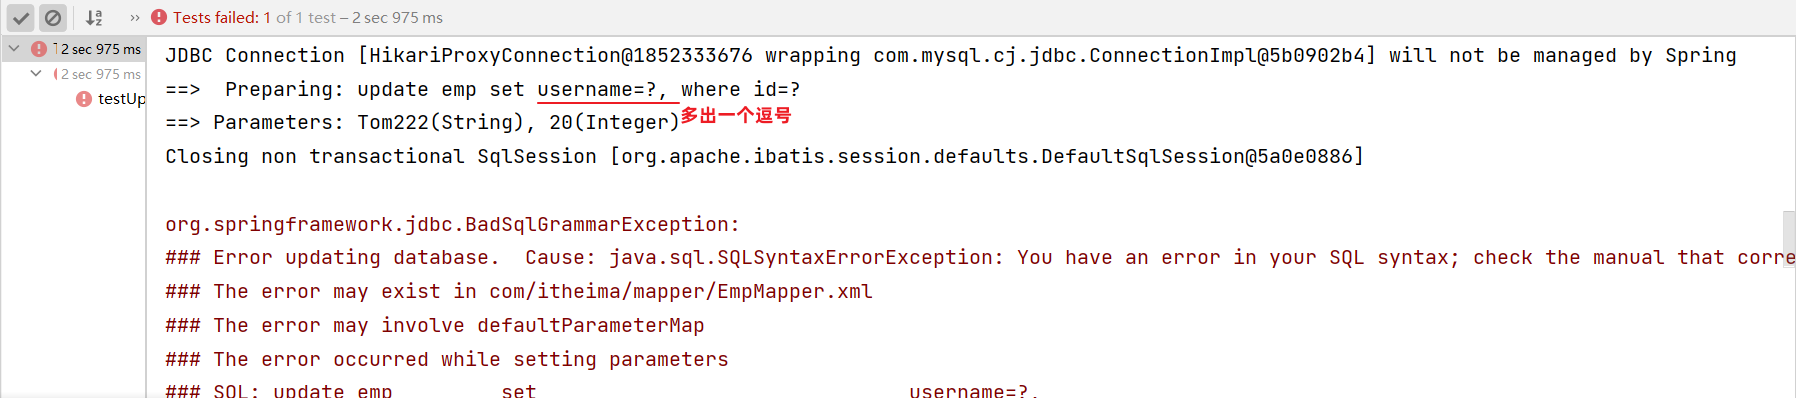
Task: Click red failure icon beside Tests failed
Action: click(x=159, y=17)
